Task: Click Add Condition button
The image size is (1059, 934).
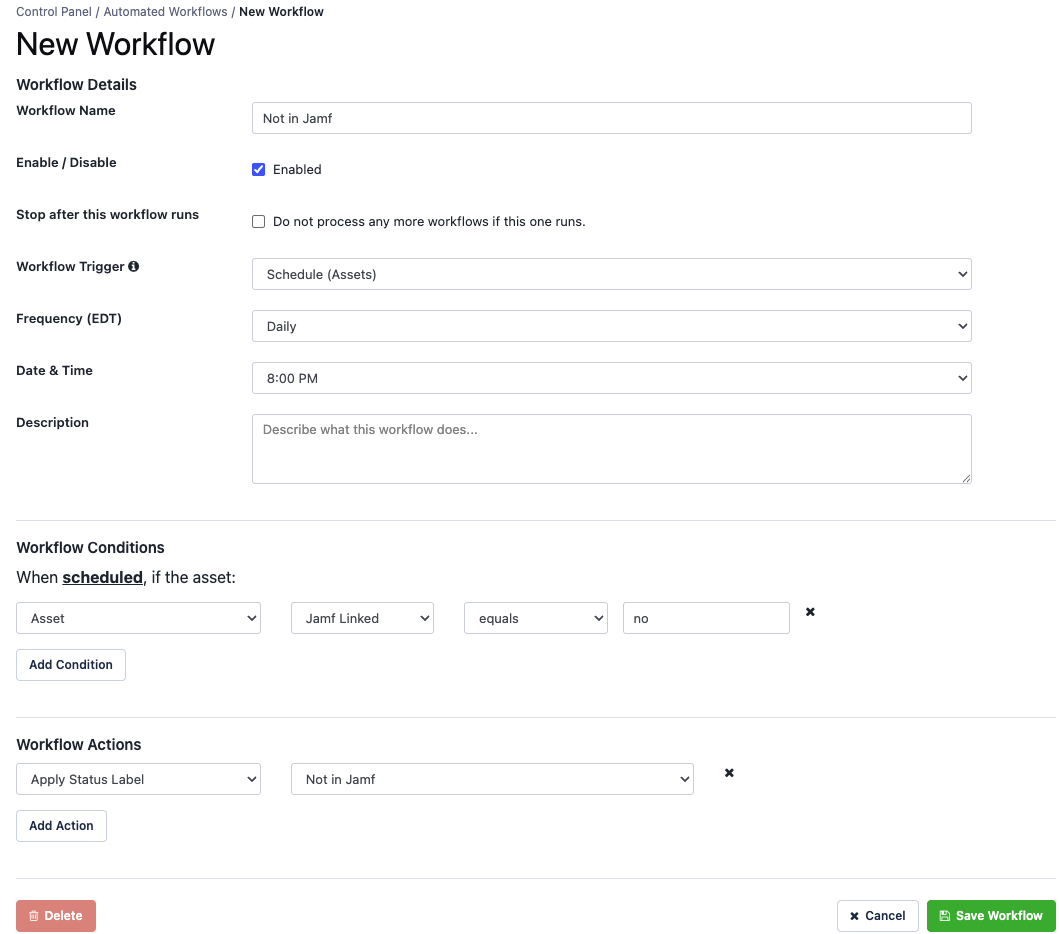Action: pyautogui.click(x=71, y=665)
